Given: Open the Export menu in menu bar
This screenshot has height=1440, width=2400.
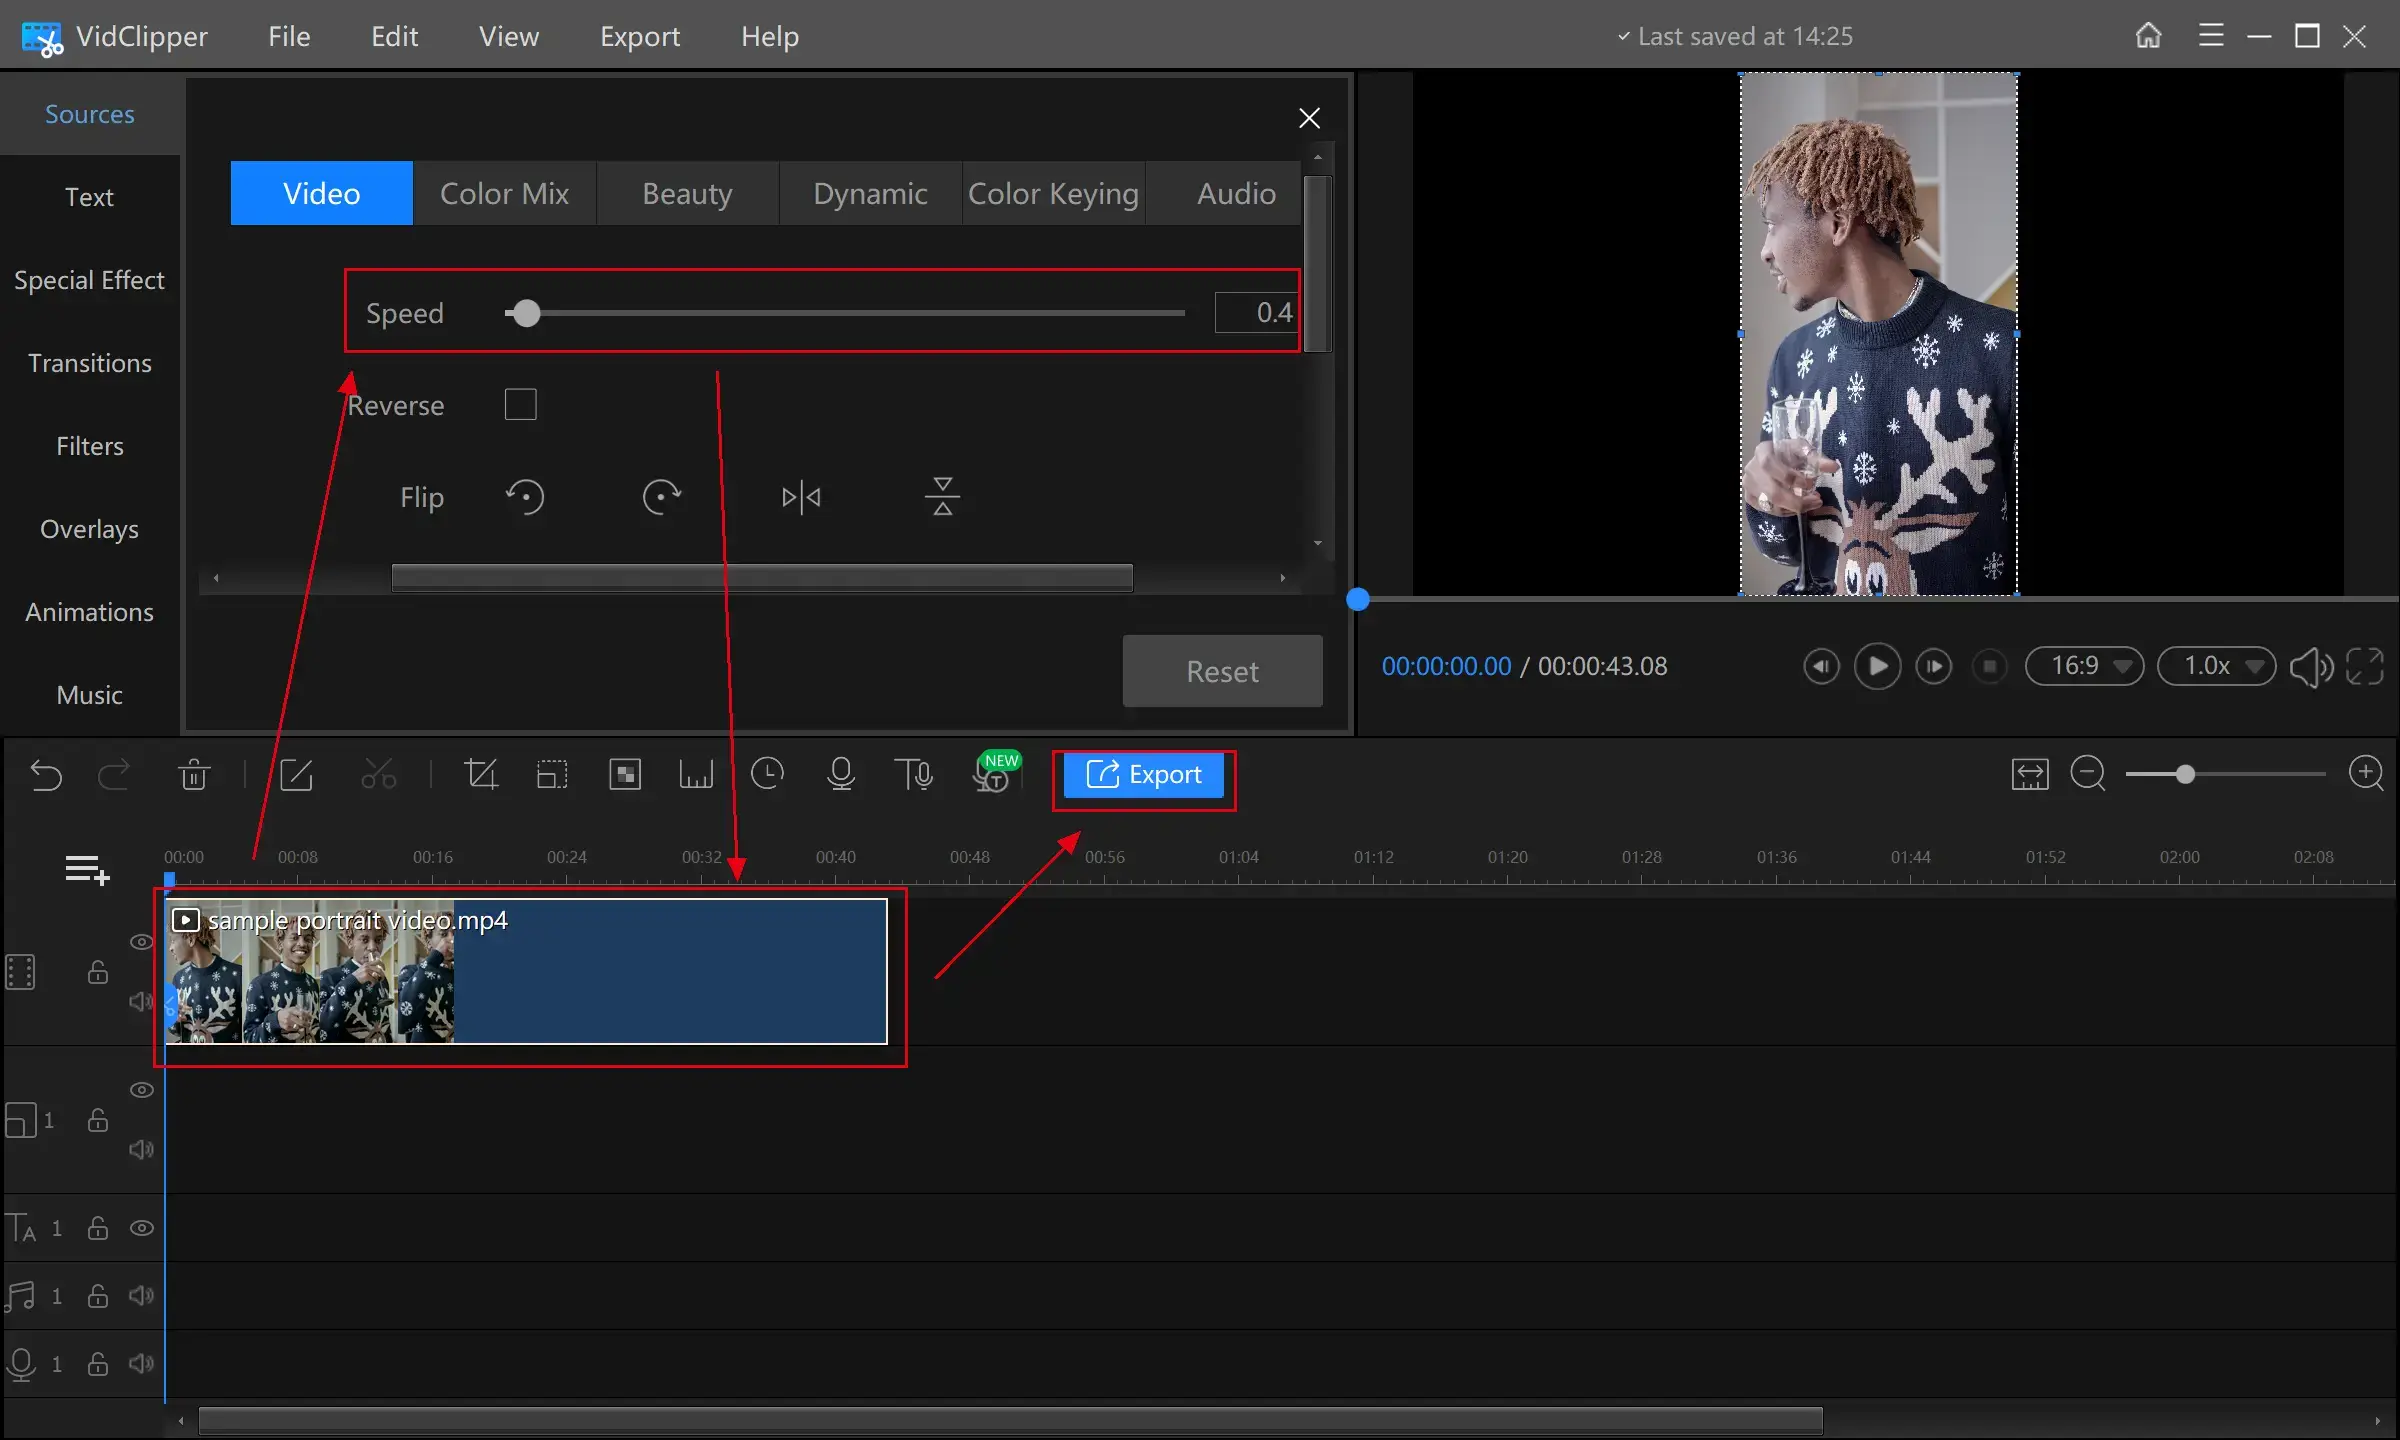Looking at the screenshot, I should pyautogui.click(x=639, y=37).
